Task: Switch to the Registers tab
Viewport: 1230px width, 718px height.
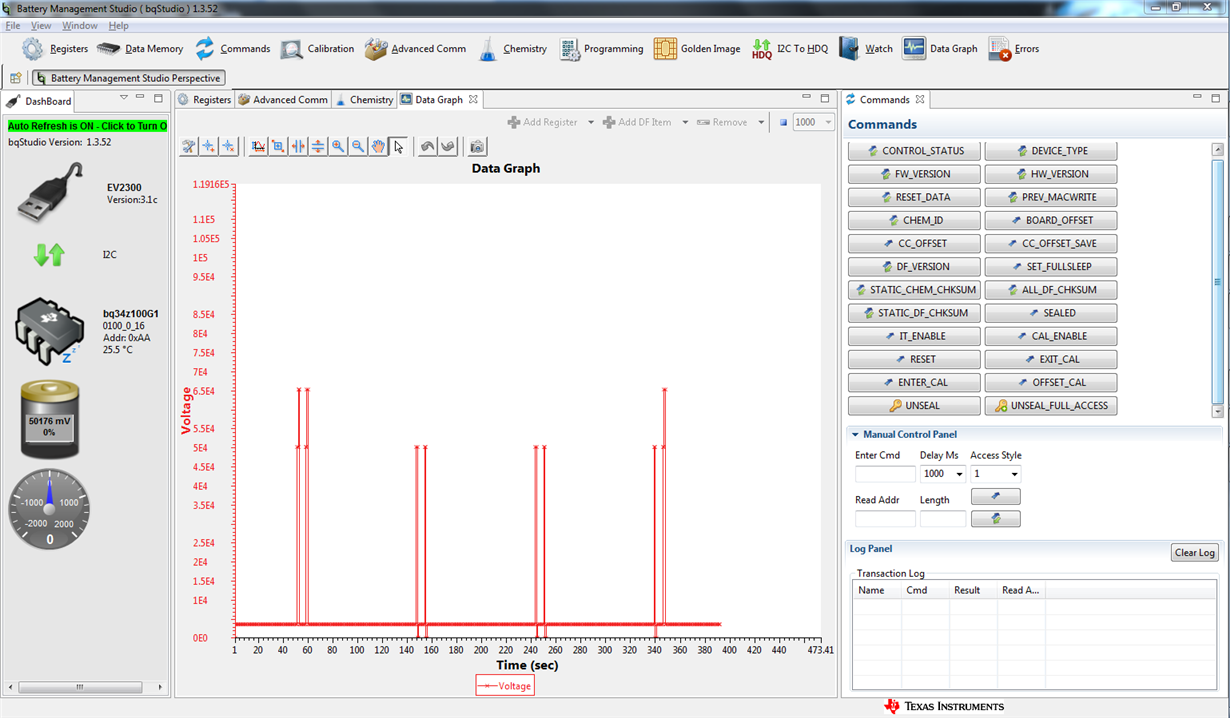Action: [x=204, y=100]
